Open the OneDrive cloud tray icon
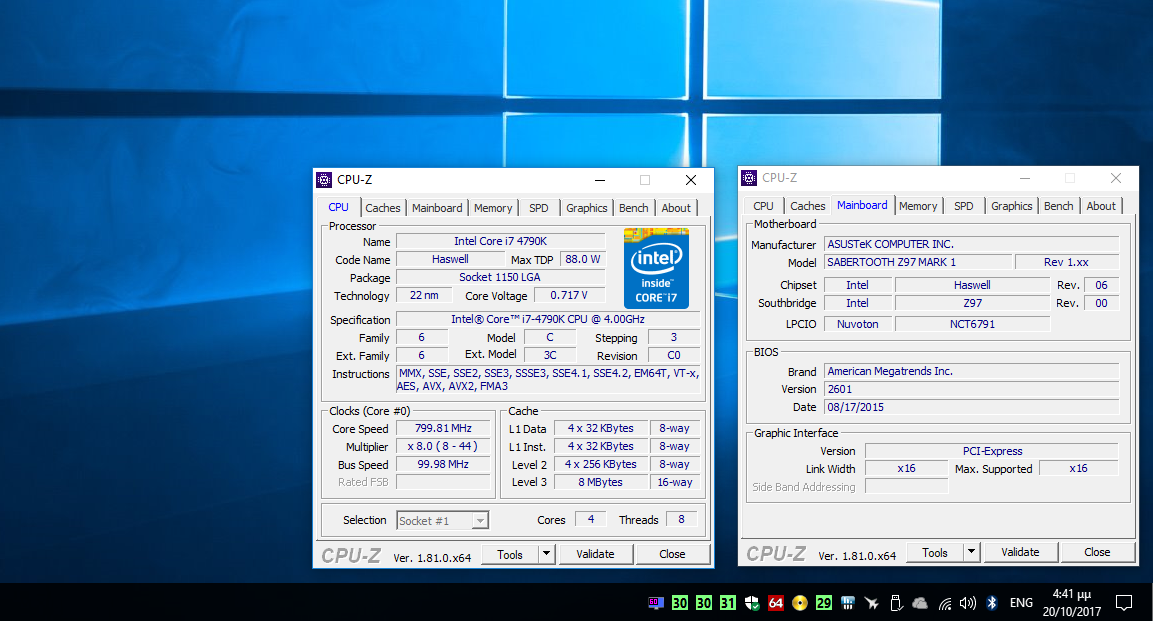 point(920,603)
